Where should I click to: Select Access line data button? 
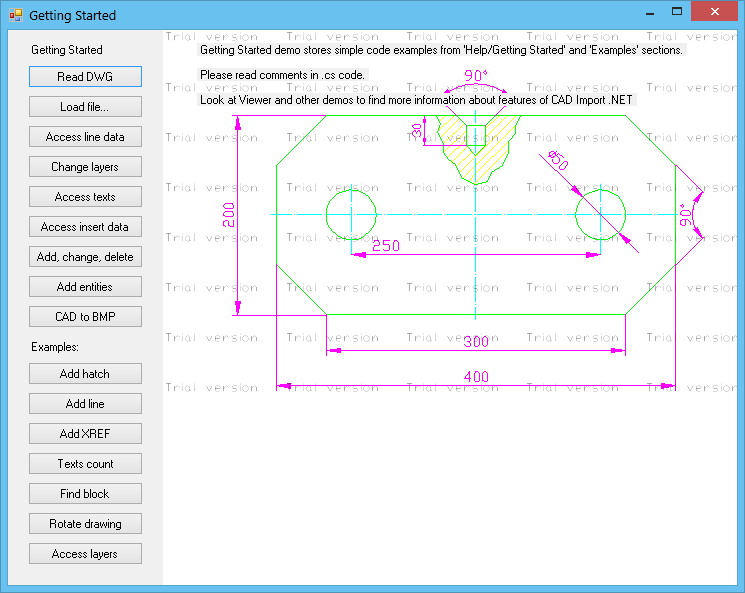[85, 137]
